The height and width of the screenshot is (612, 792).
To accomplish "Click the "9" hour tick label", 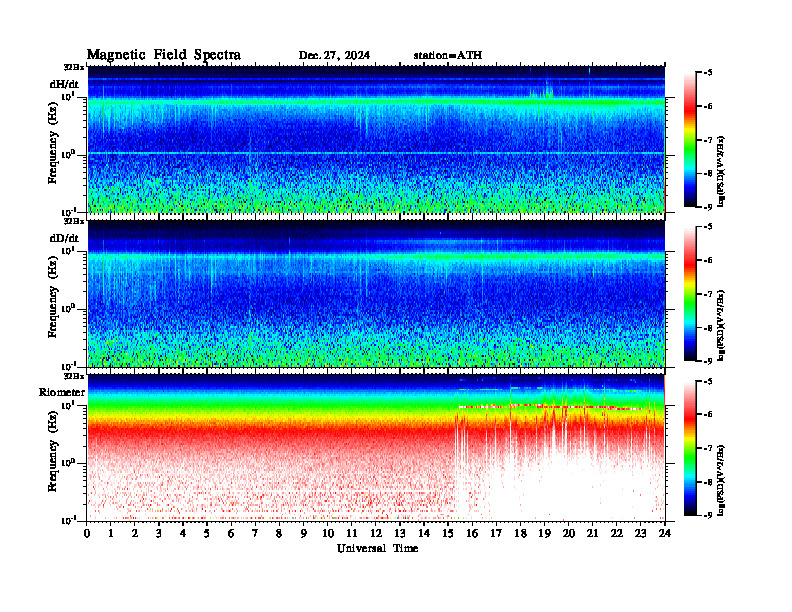I will (x=304, y=533).
